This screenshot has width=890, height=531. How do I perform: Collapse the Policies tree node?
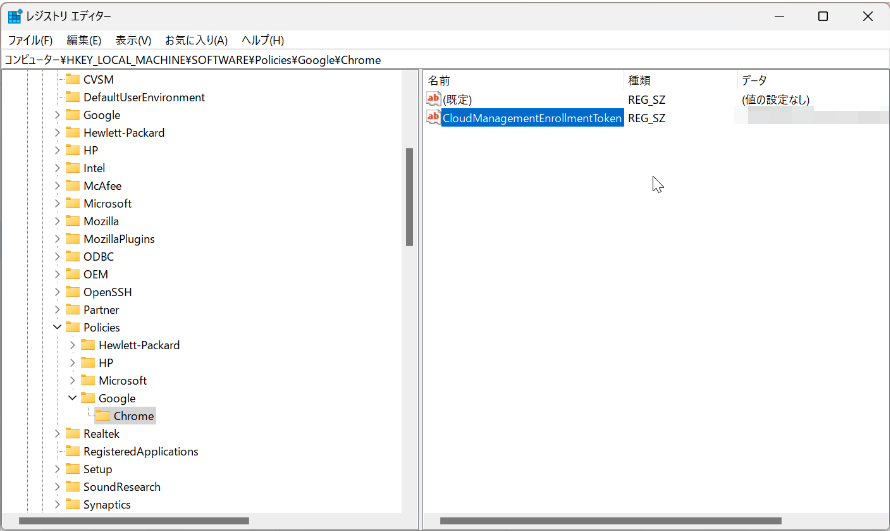(57, 327)
